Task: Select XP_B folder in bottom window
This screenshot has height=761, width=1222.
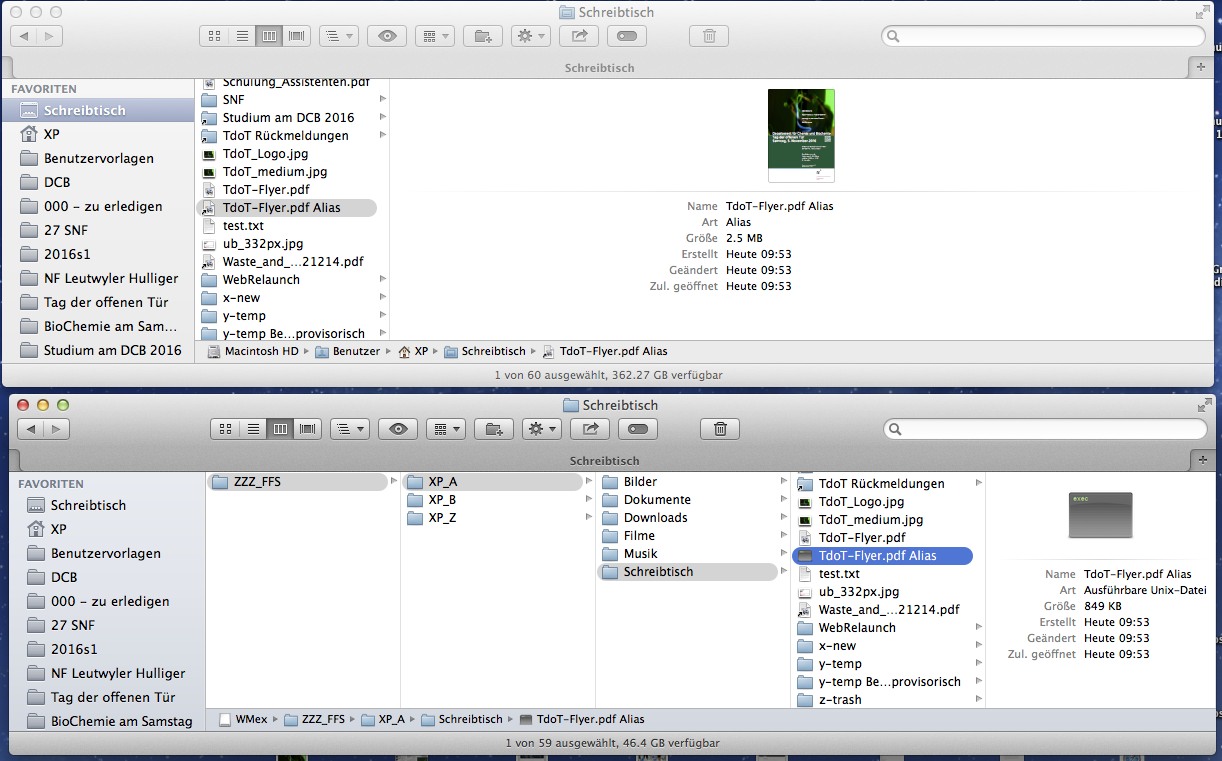Action: point(442,500)
